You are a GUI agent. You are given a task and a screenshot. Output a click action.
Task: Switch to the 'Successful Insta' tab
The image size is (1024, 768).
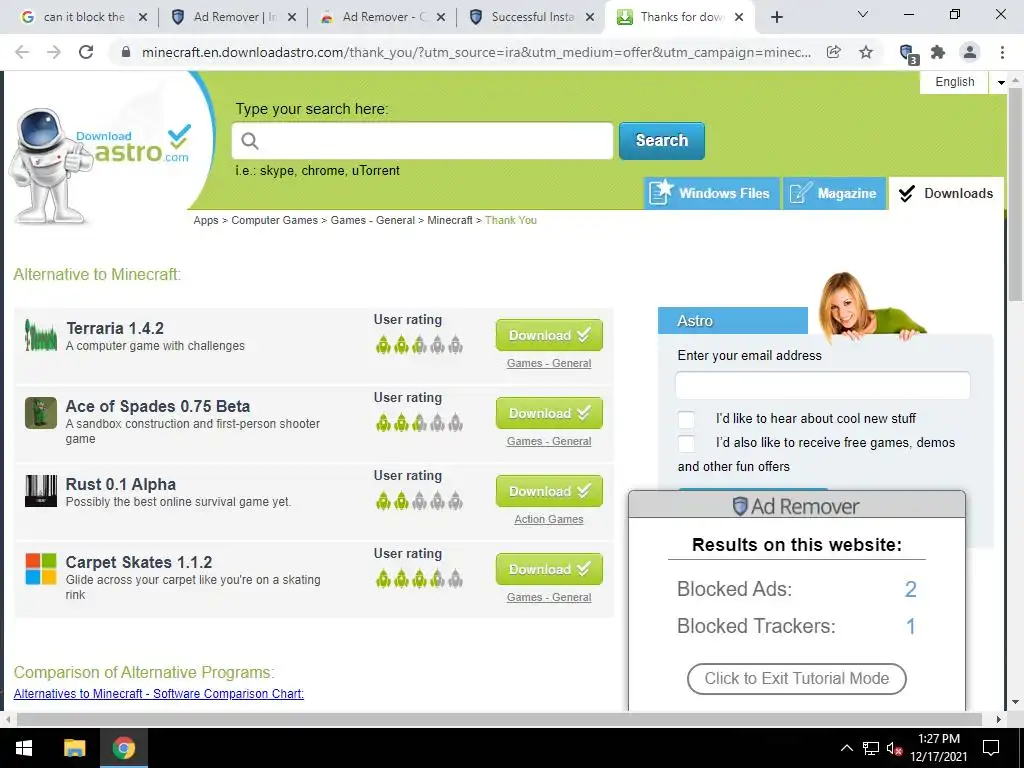(x=531, y=18)
